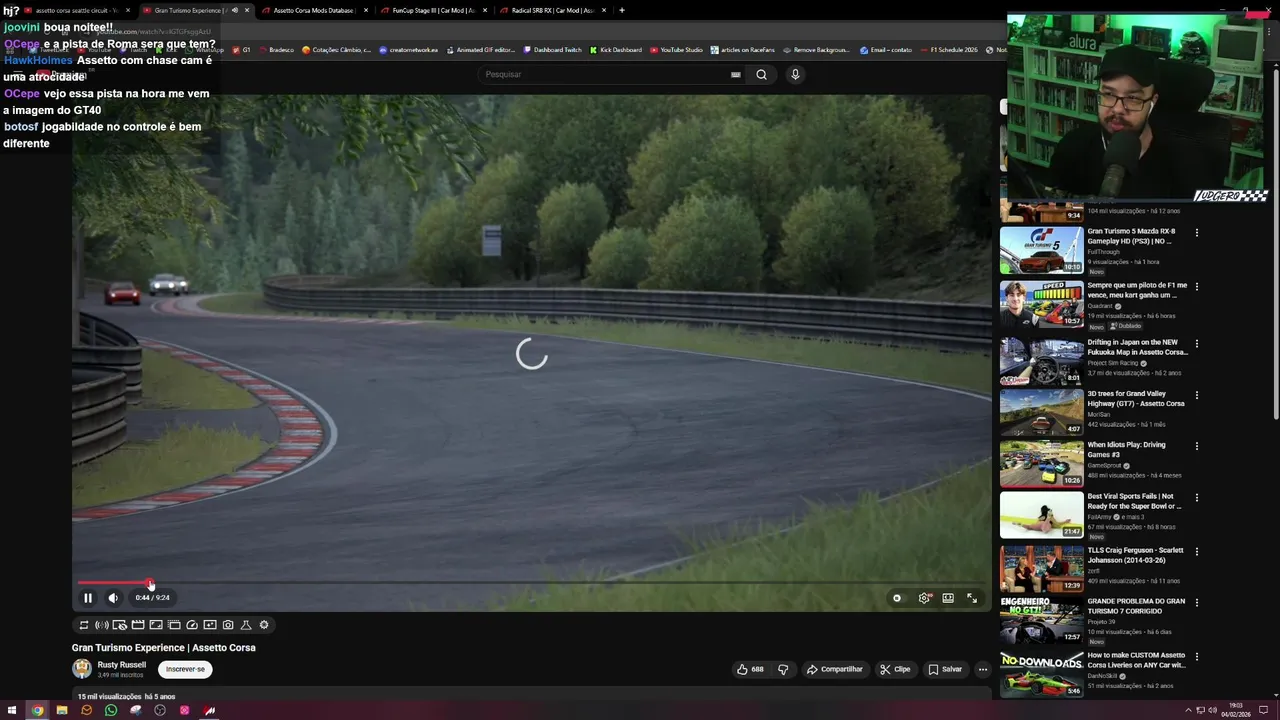Open the 'Gran Turismo 5 Mazda RX-8' video thumbnail
The image size is (1280, 720).
(1041, 250)
